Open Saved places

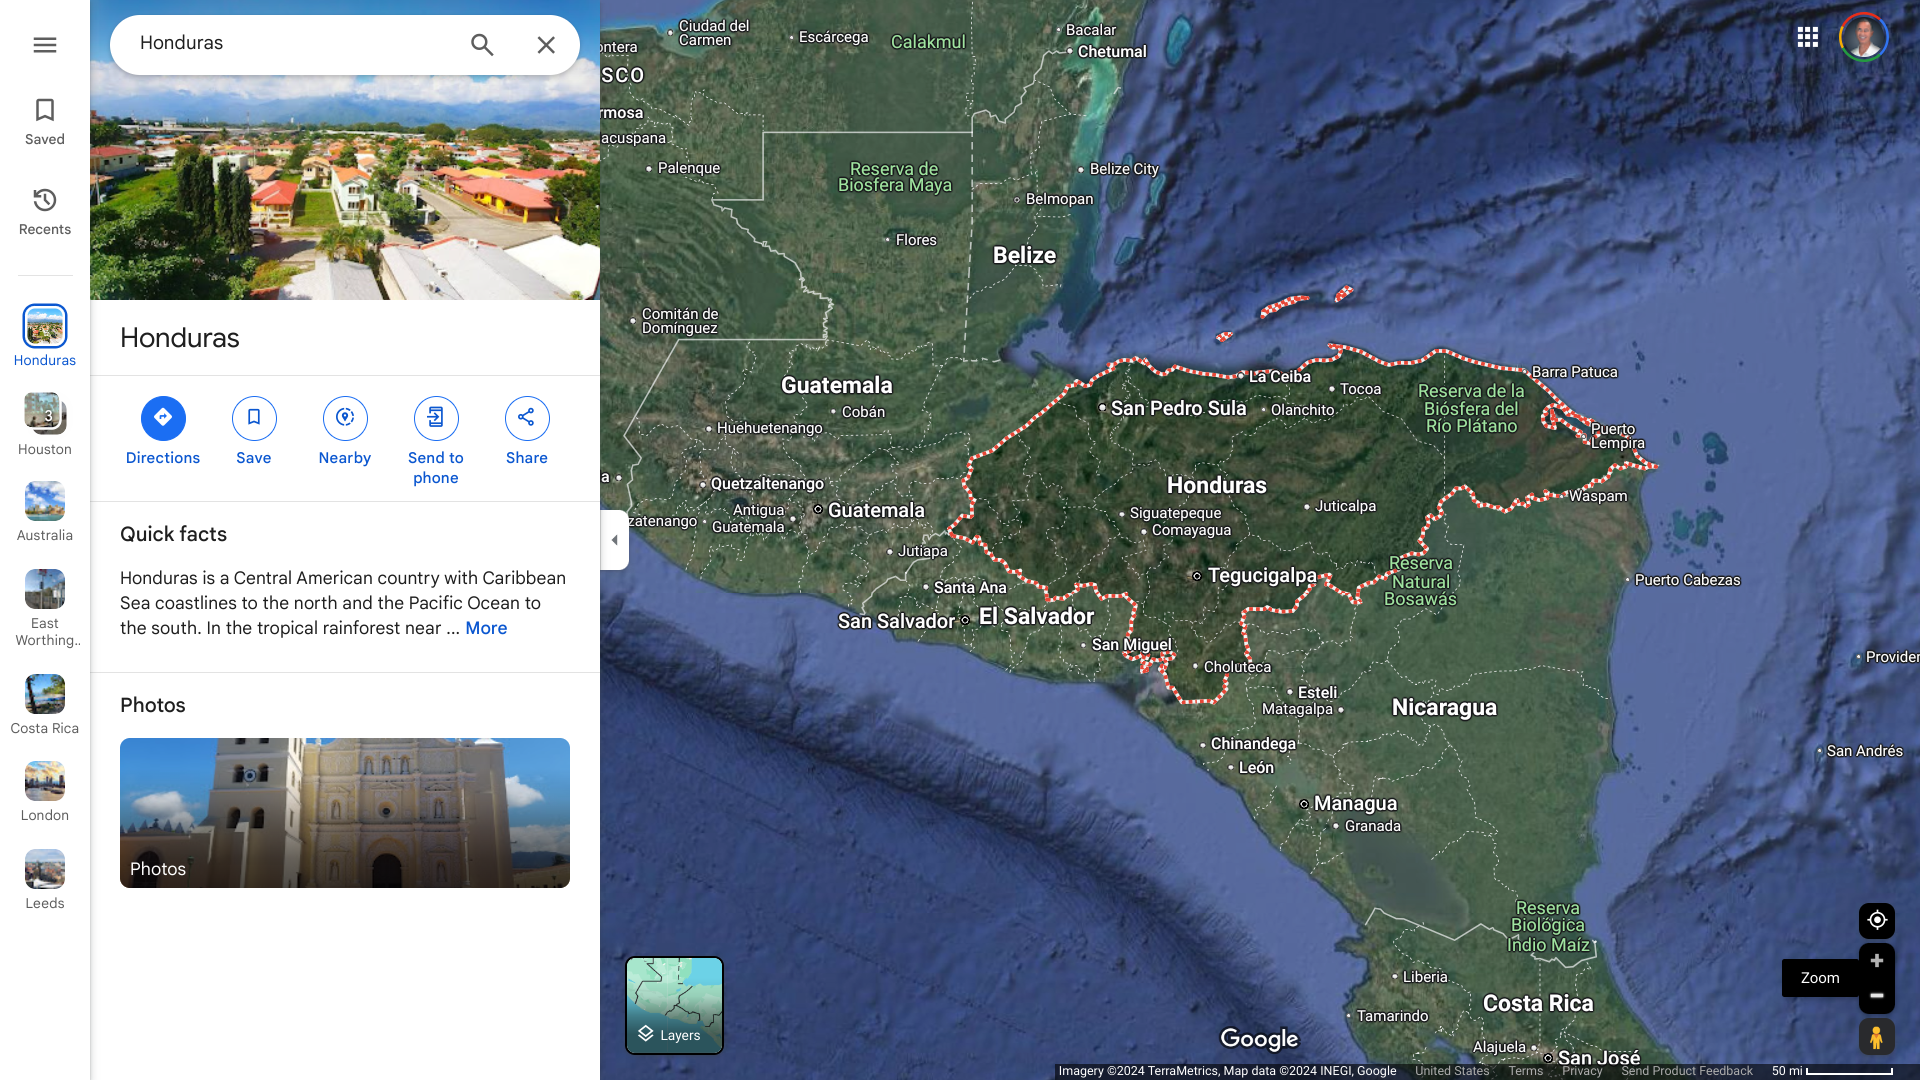click(44, 121)
